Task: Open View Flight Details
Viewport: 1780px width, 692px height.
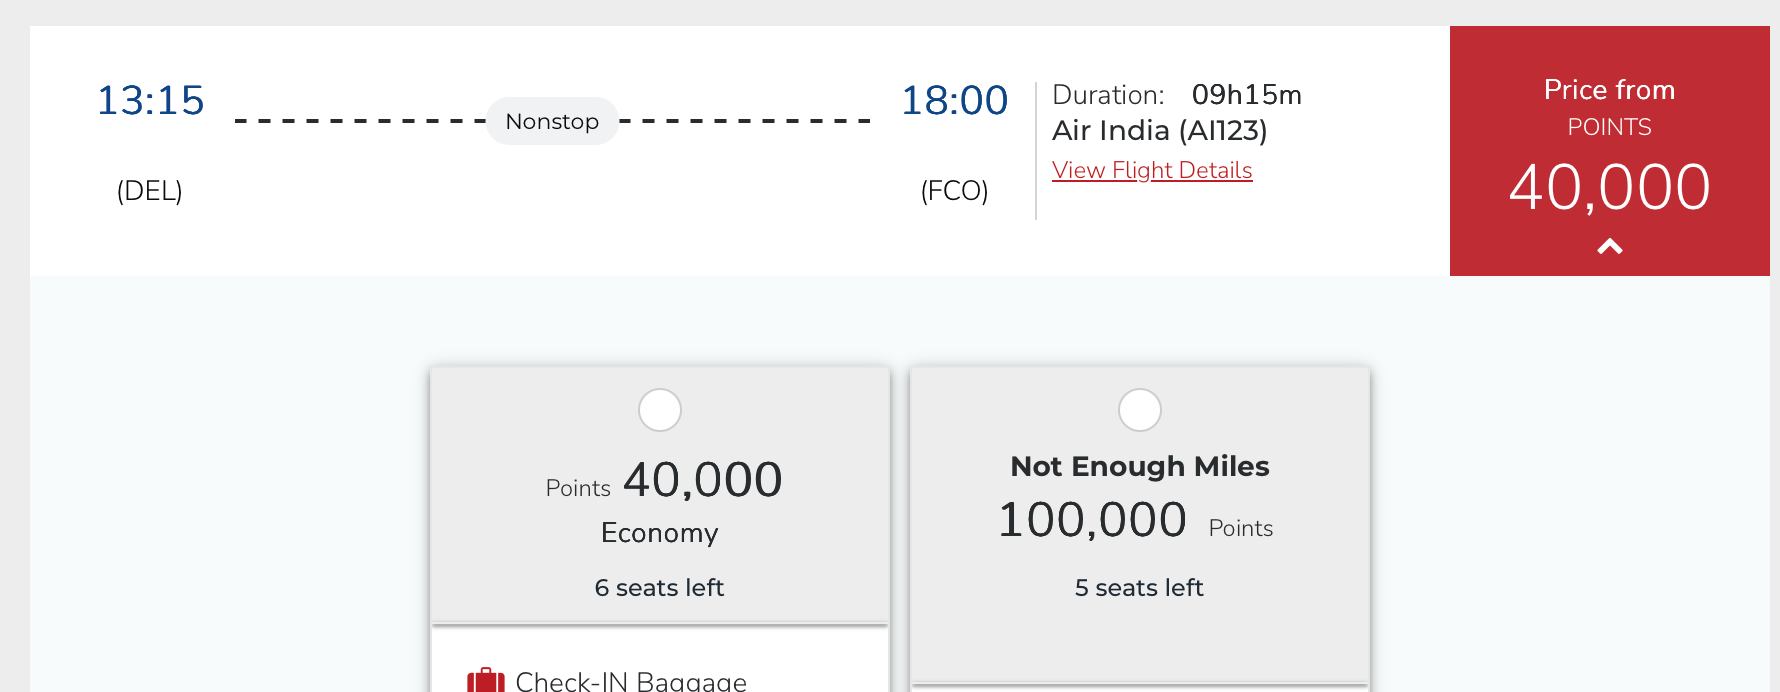Action: (x=1152, y=170)
